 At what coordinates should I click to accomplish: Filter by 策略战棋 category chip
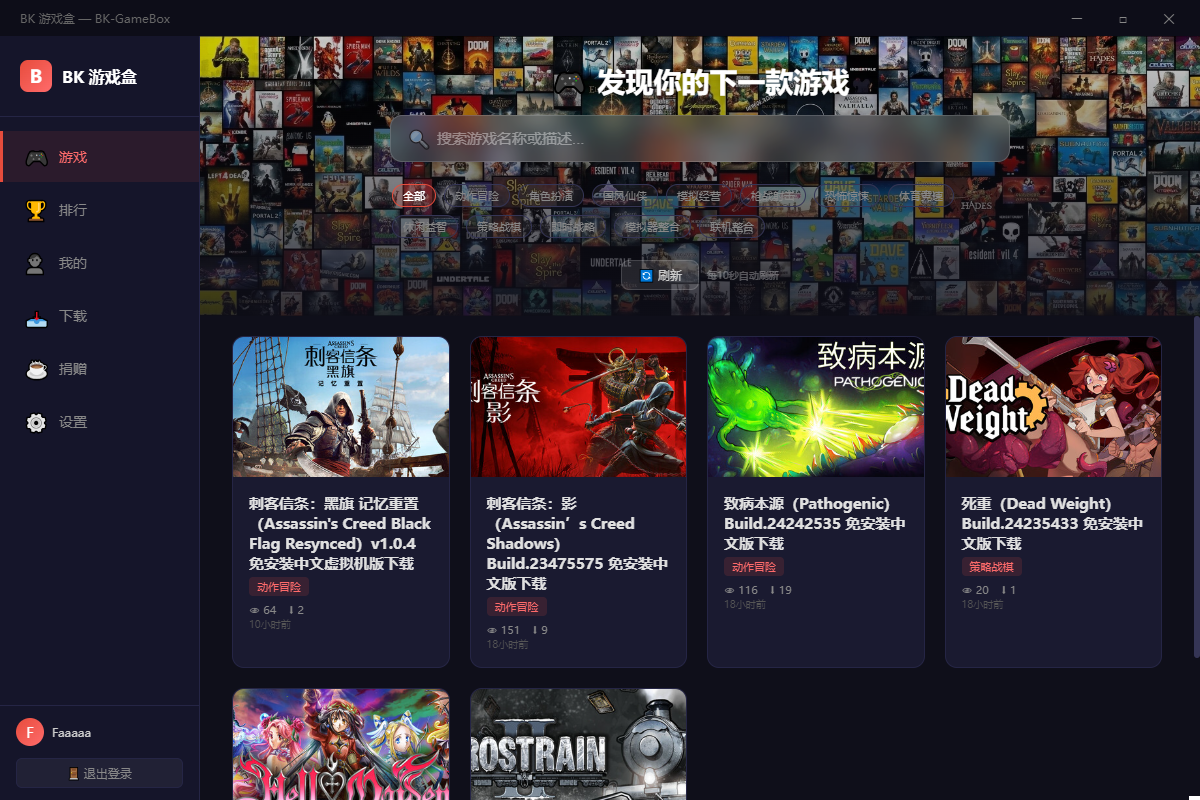(x=498, y=227)
